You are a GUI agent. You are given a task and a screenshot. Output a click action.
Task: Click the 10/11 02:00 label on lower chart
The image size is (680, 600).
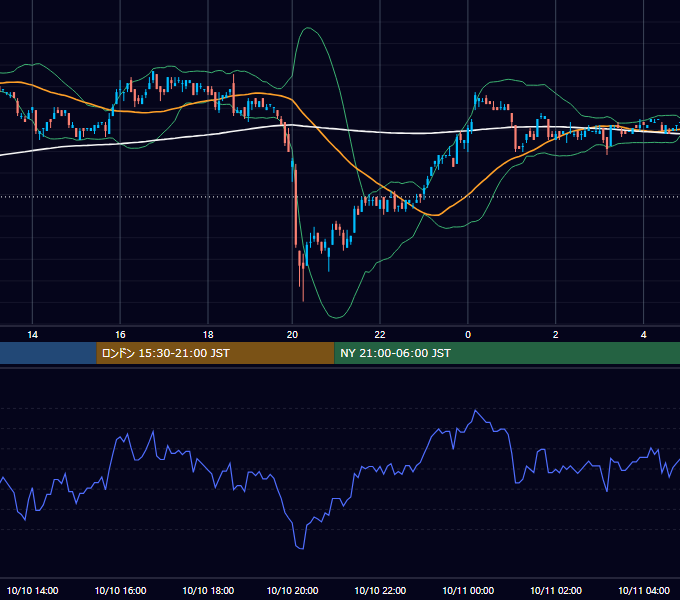pyautogui.click(x=556, y=590)
